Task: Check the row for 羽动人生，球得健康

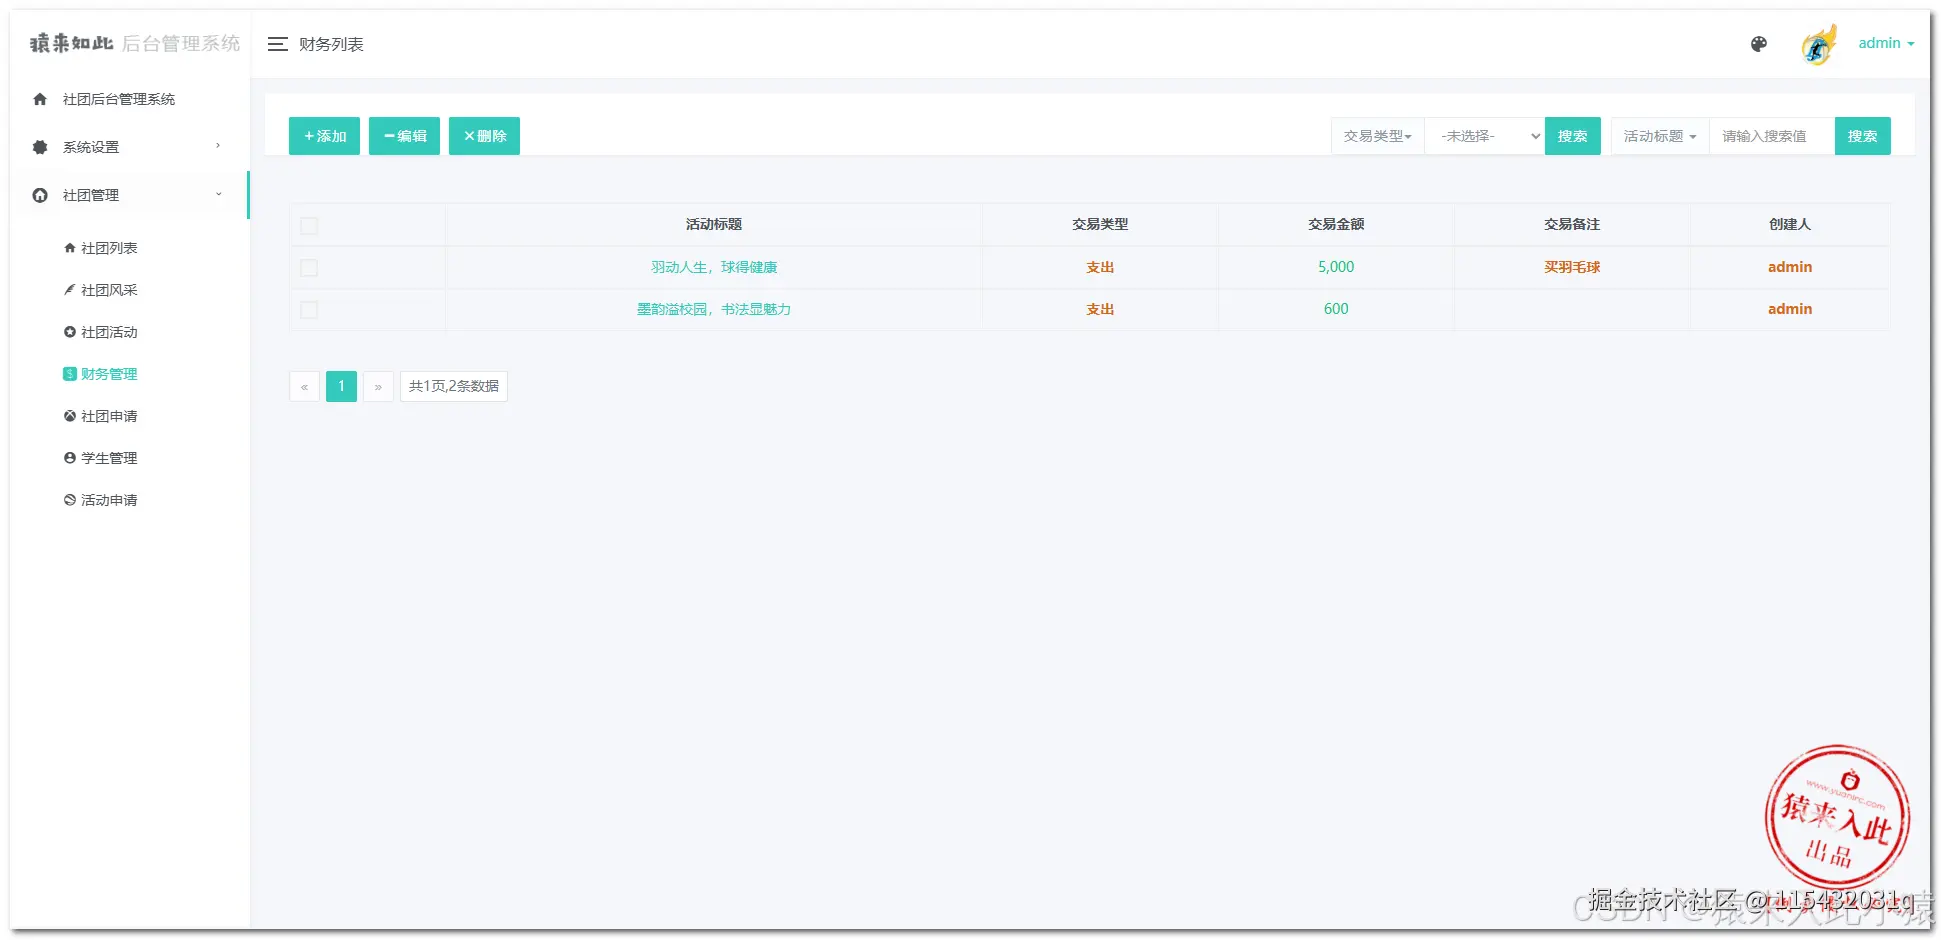Action: pos(309,268)
